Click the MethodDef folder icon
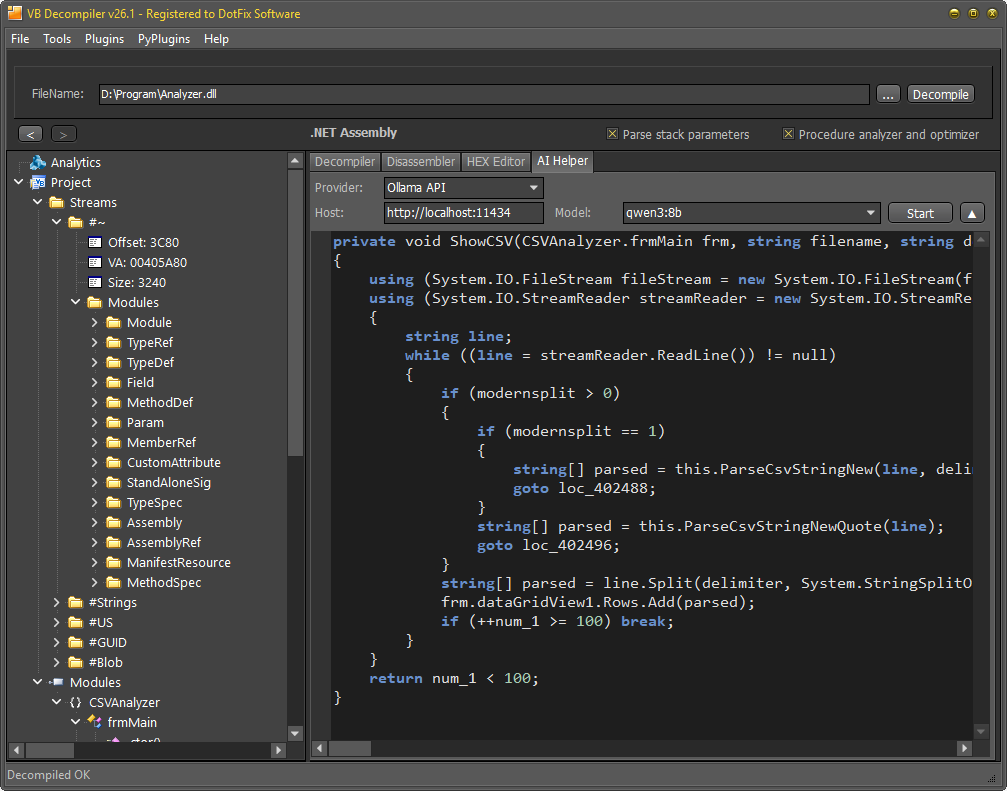 (x=114, y=402)
